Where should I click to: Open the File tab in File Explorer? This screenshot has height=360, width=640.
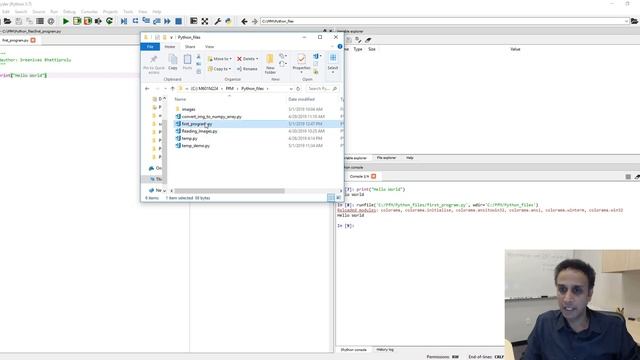(x=150, y=47)
